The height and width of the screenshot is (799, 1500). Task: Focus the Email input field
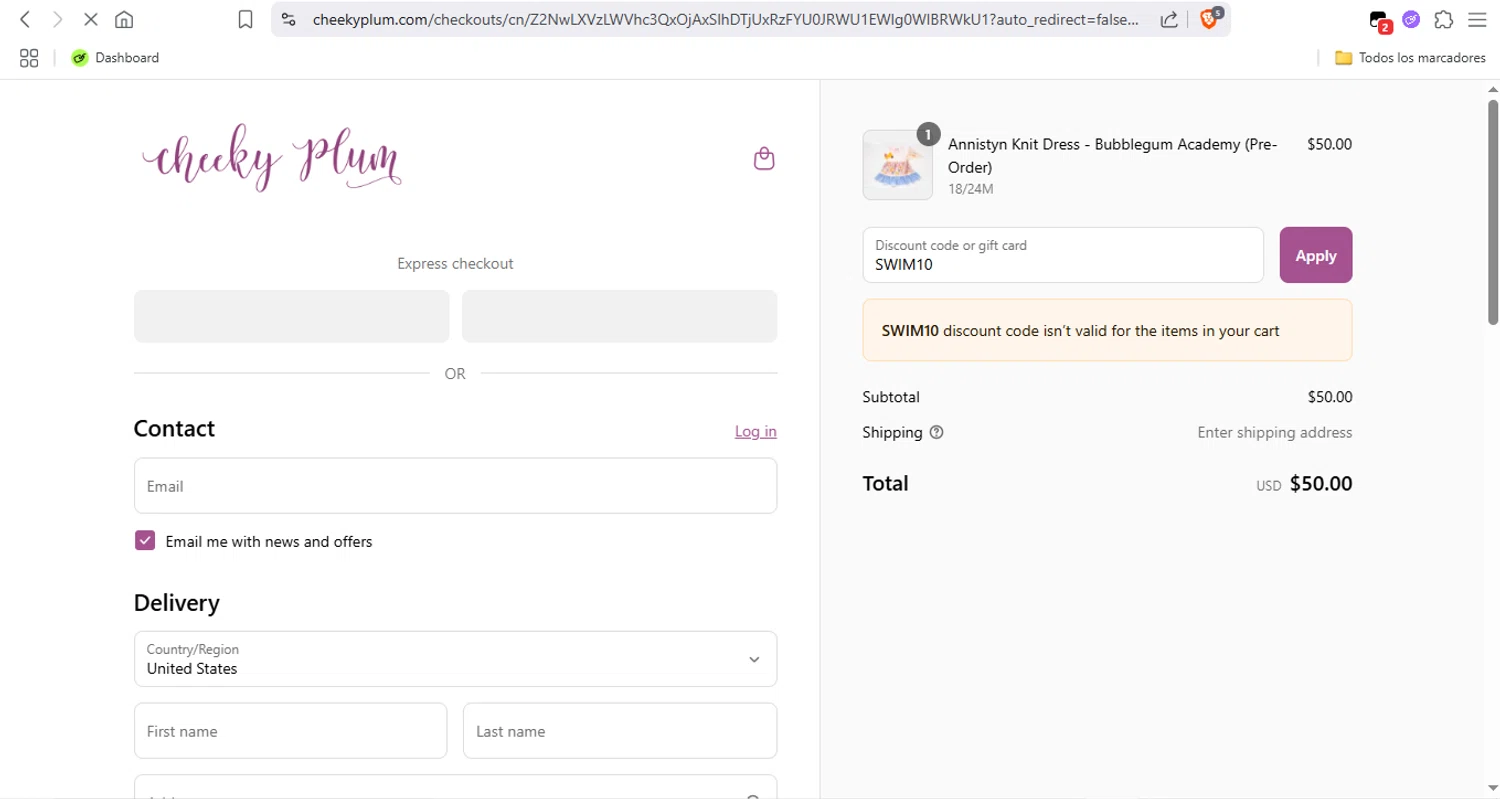coord(455,486)
